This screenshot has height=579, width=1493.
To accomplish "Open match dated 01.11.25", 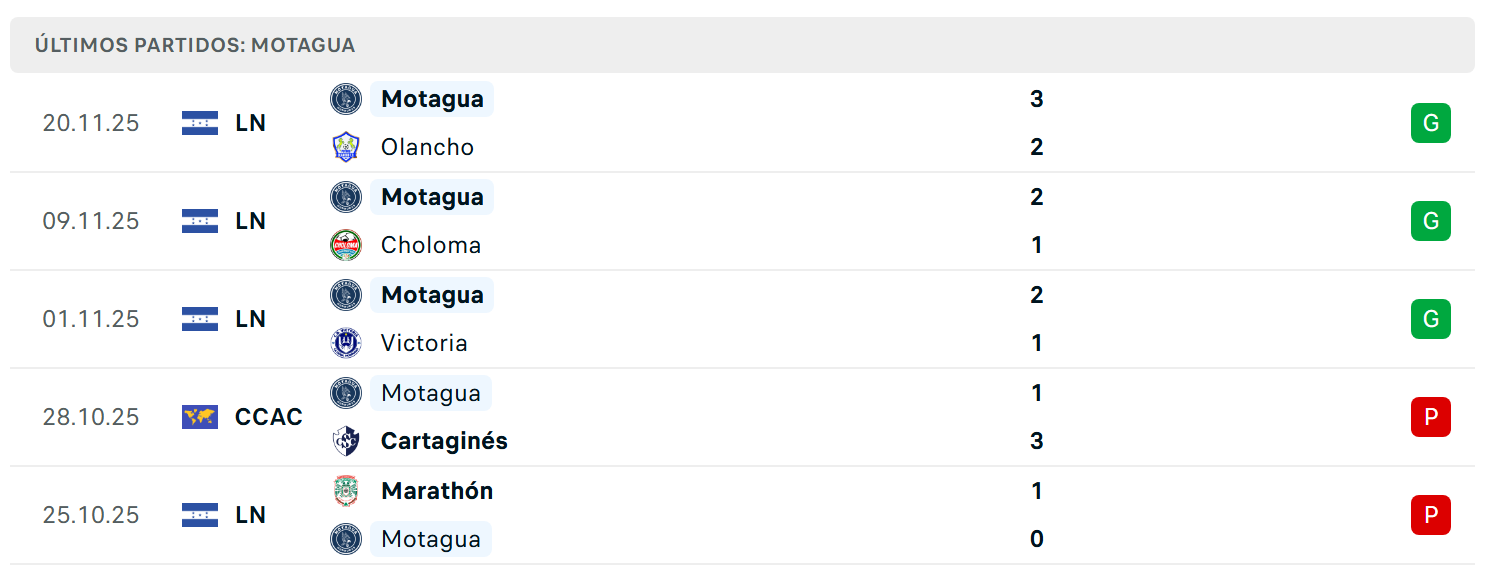I will pos(91,319).
